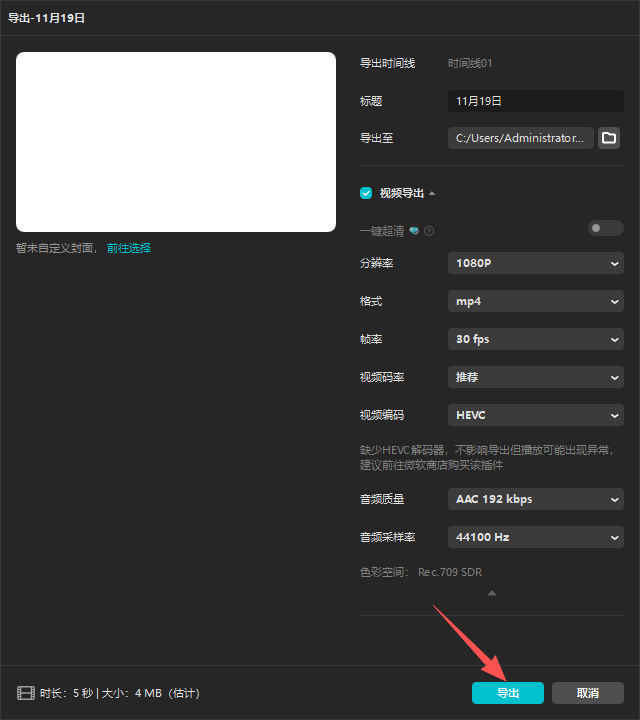Viewport: 640px width, 720px height.
Task: Click the white cover preview thumbnail
Action: click(x=176, y=142)
